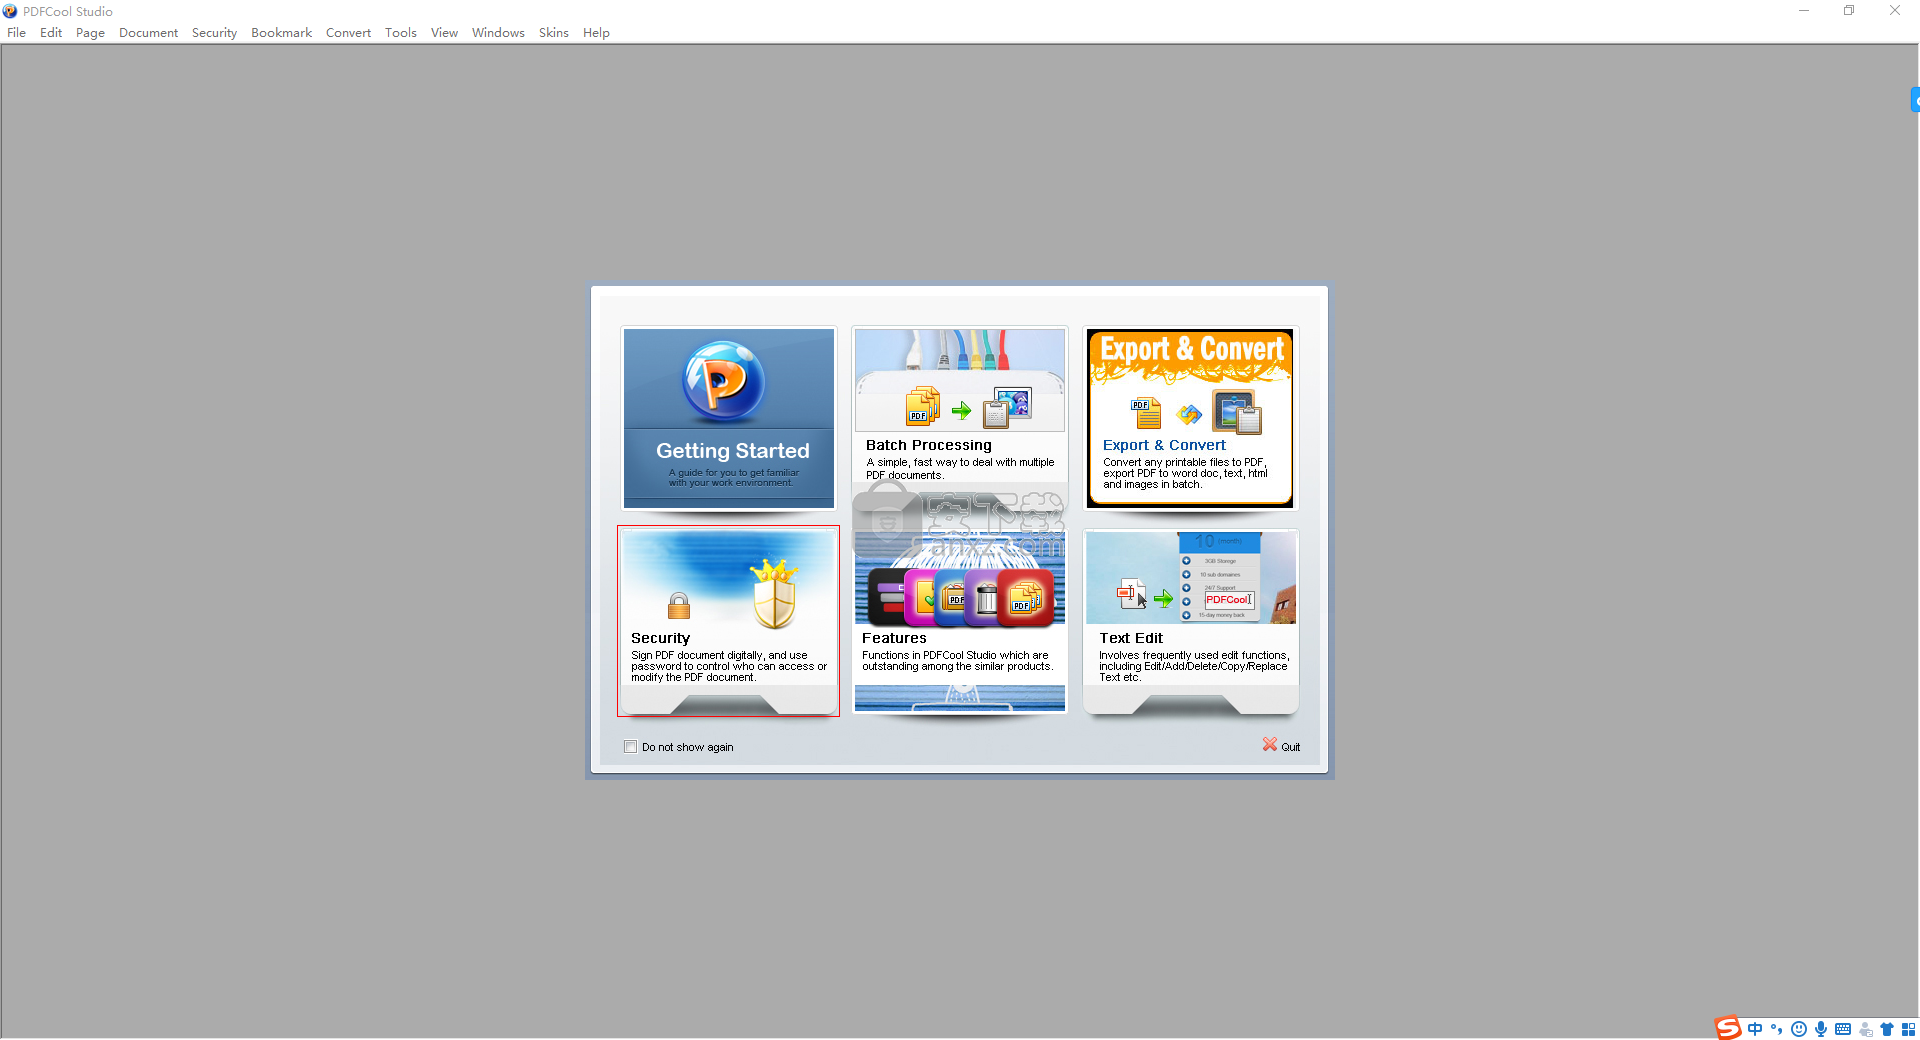The height and width of the screenshot is (1040, 1920).
Task: Open the Features tile
Action: coord(960,621)
